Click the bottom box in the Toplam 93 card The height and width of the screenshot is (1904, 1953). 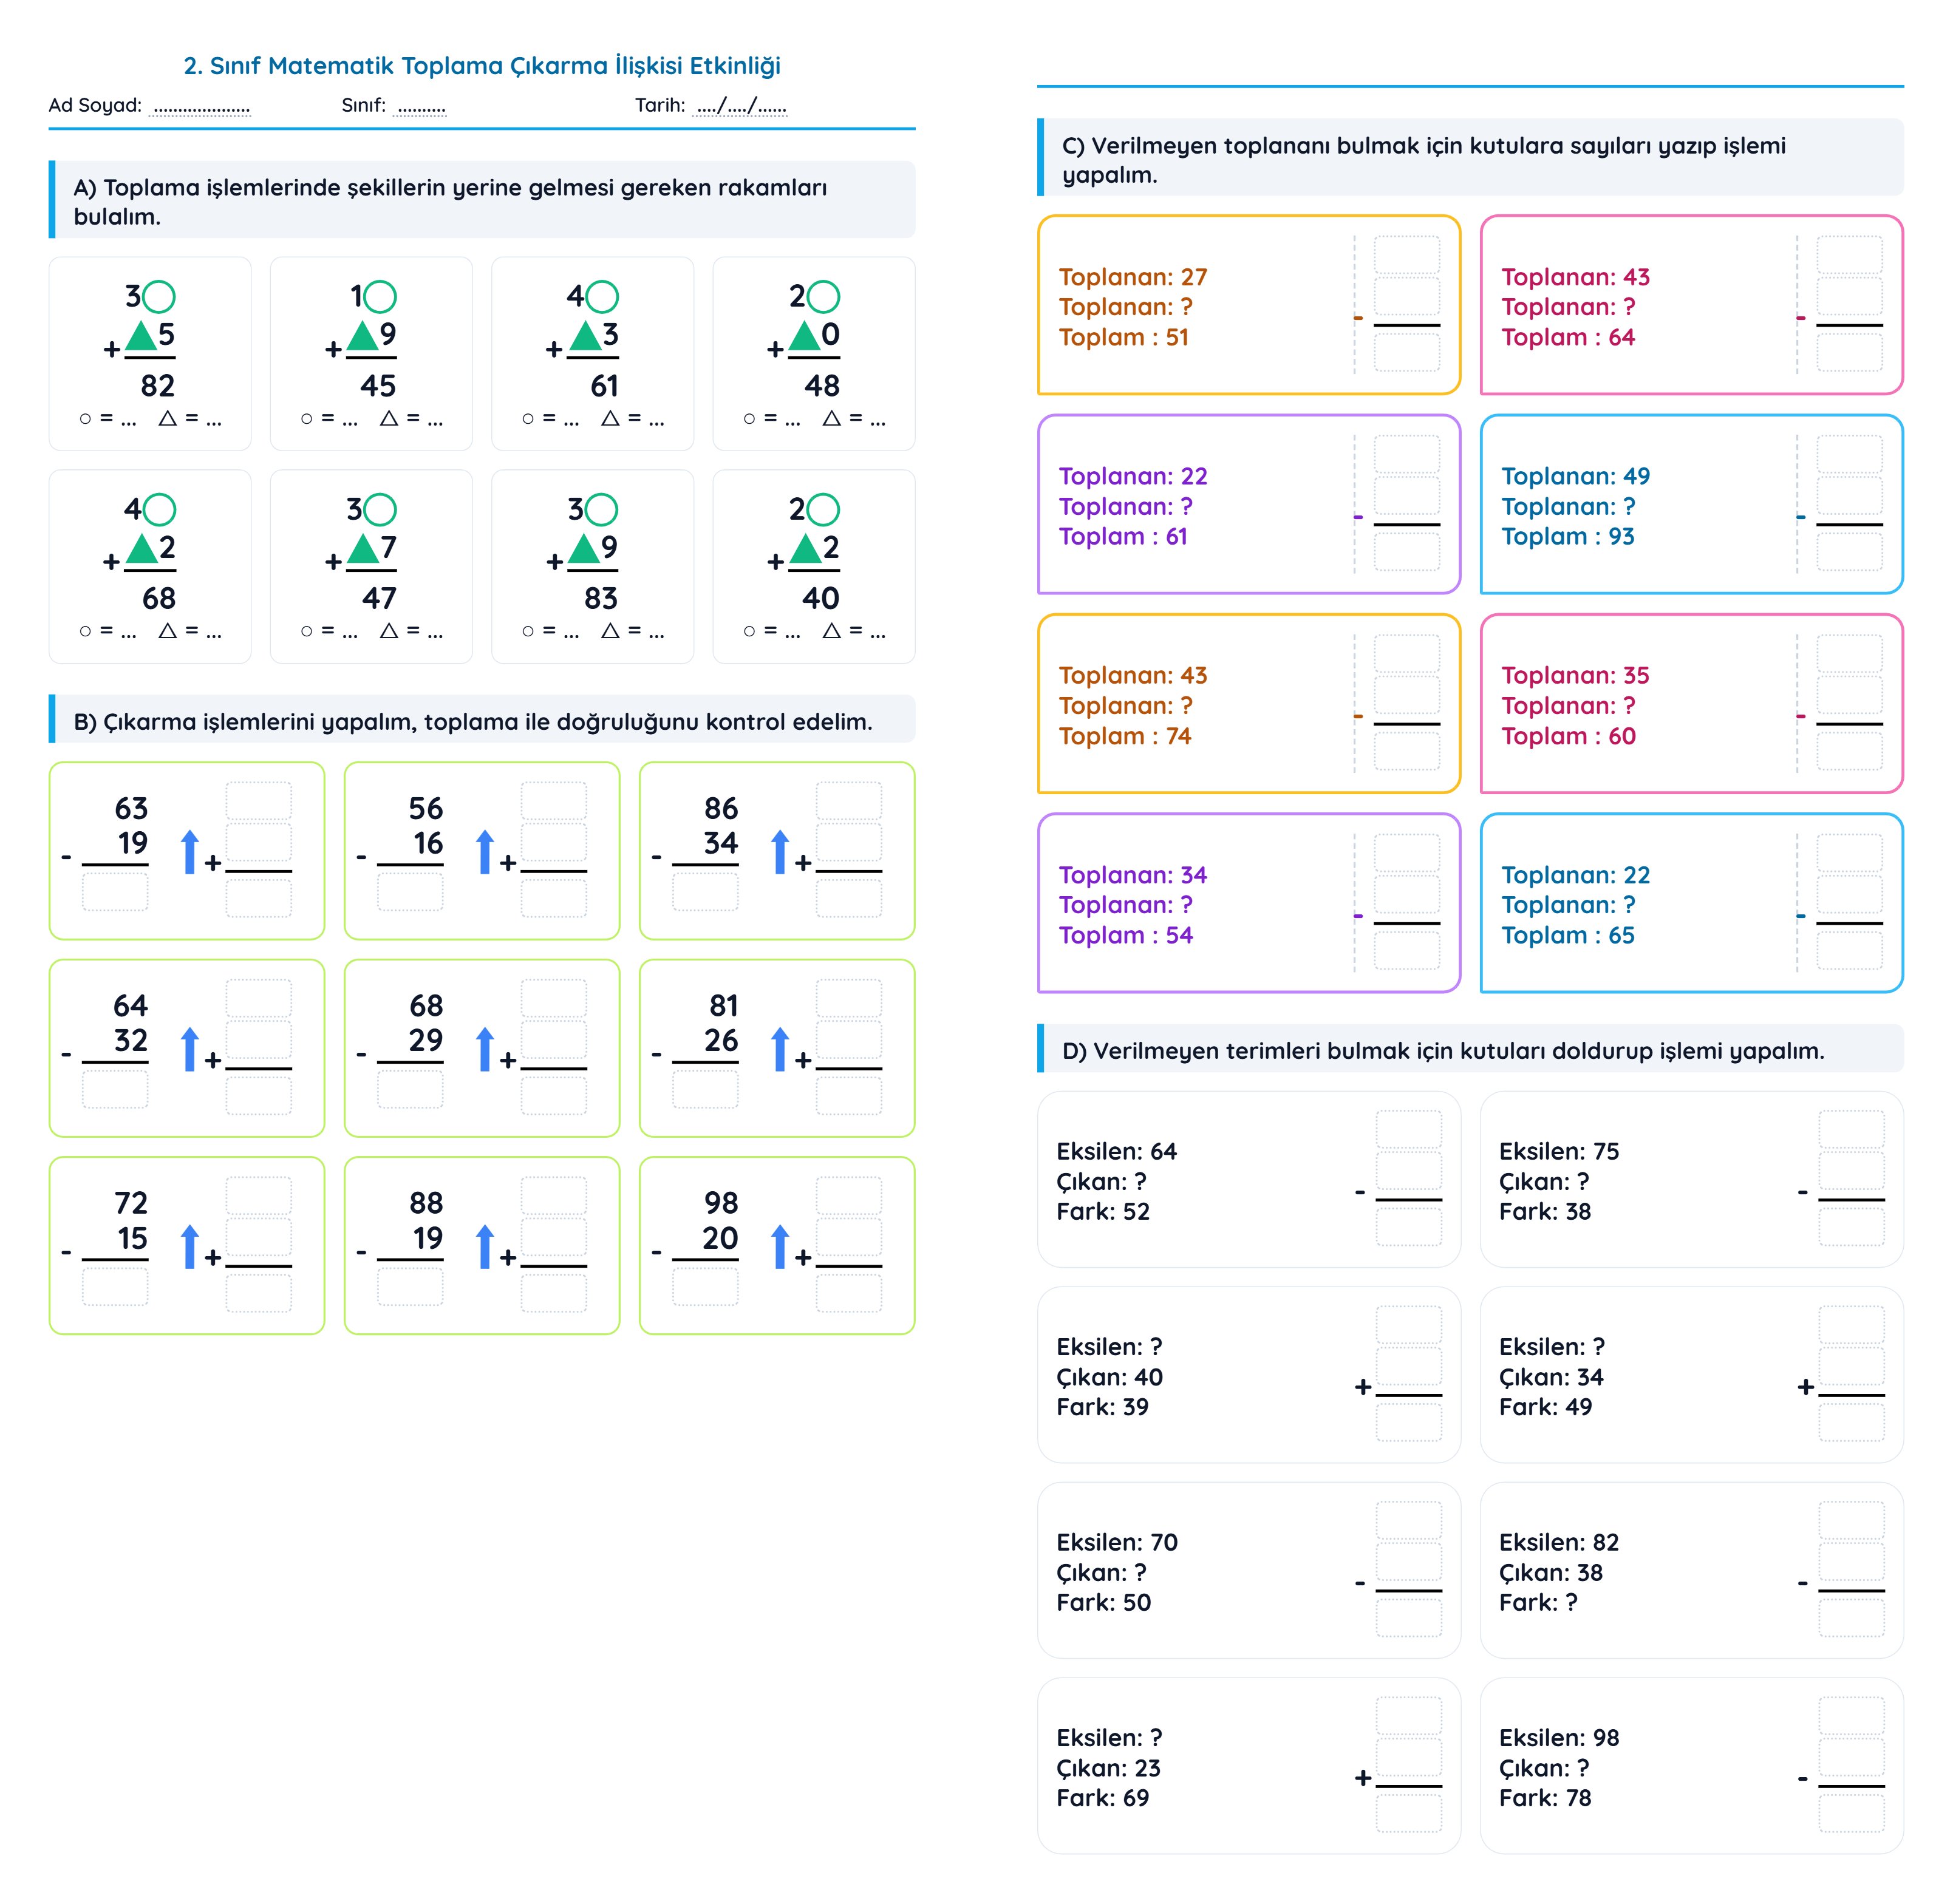pyautogui.click(x=1849, y=552)
